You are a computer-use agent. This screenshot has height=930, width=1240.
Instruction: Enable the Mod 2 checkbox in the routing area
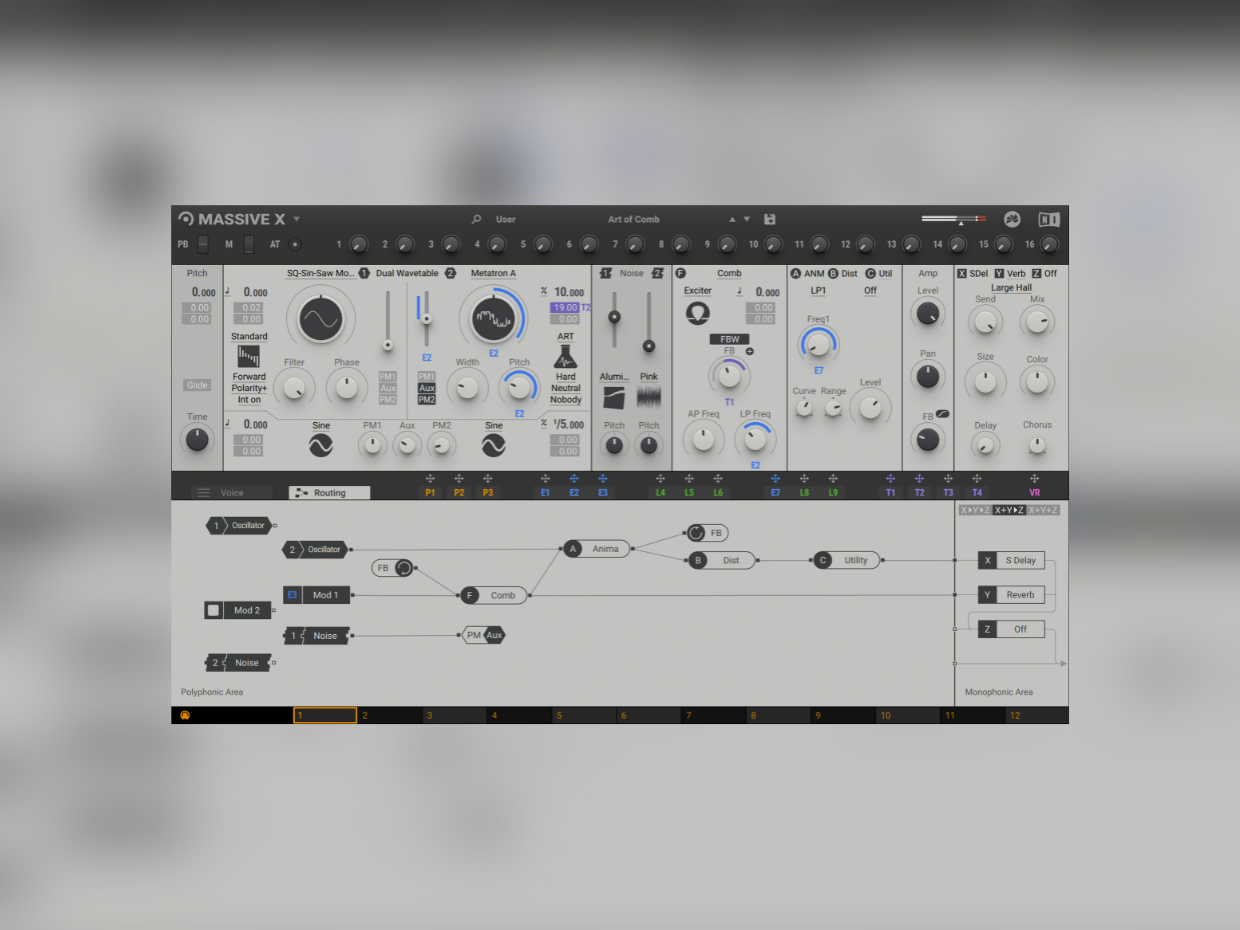coord(212,608)
